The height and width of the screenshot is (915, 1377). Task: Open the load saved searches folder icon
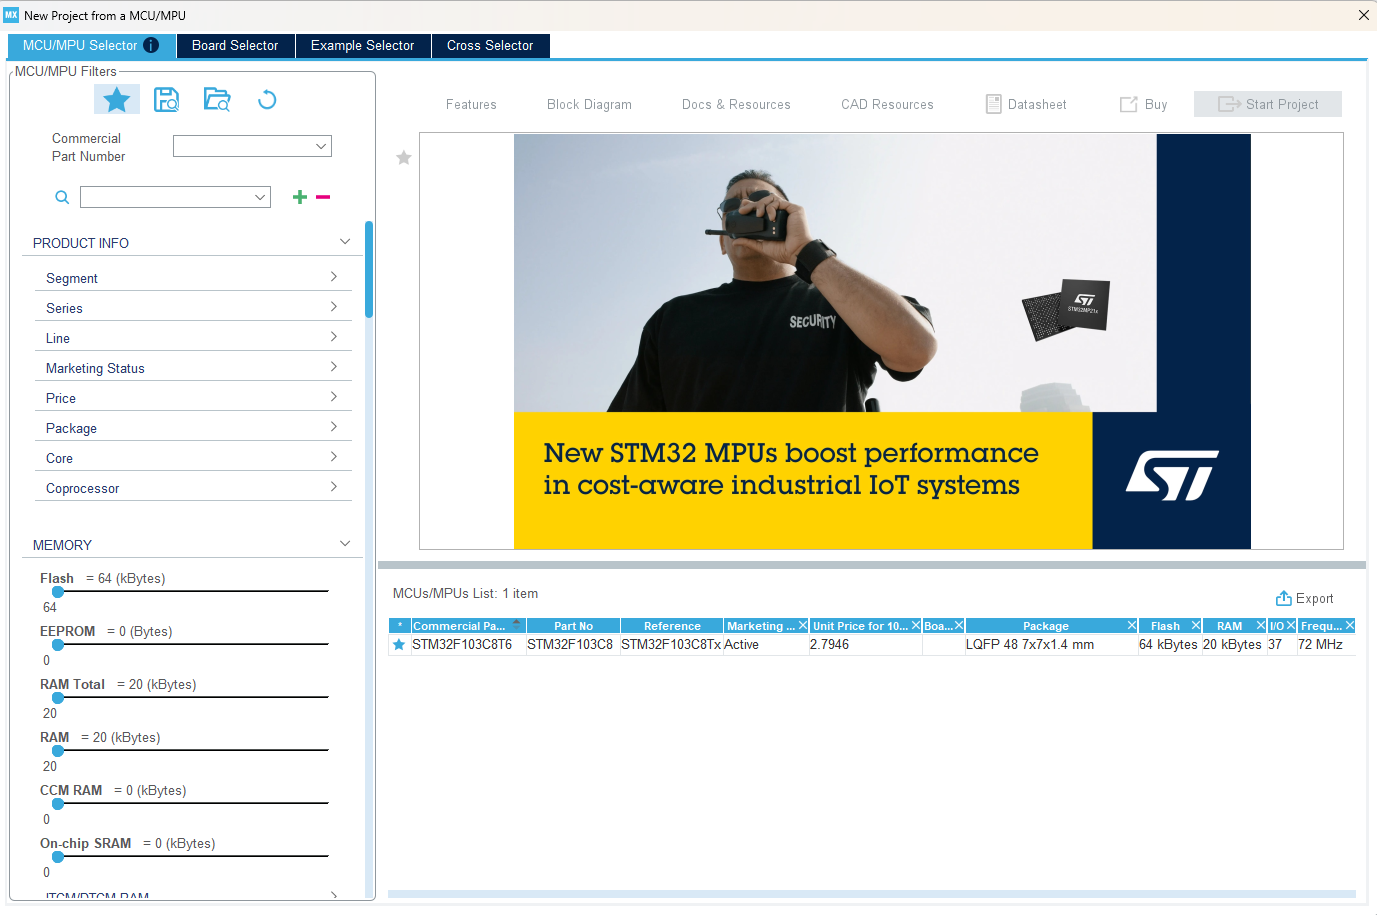(217, 99)
